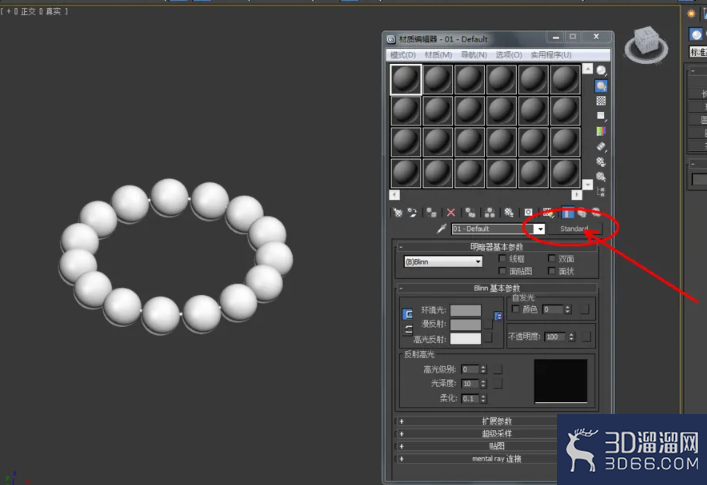Toggle the Show End Result icon

point(568,212)
